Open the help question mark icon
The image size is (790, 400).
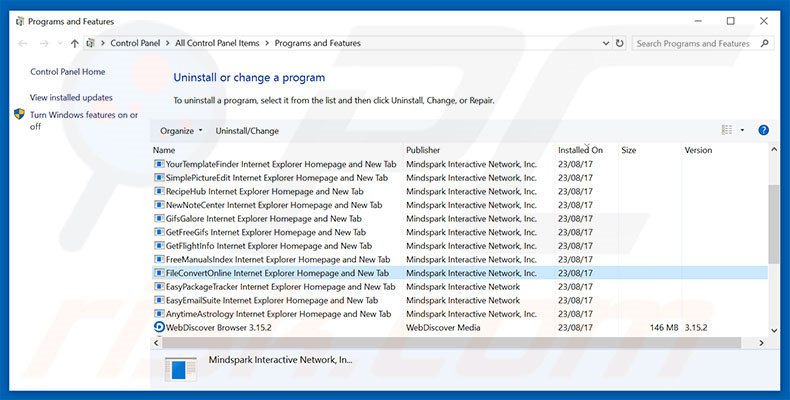click(x=763, y=130)
